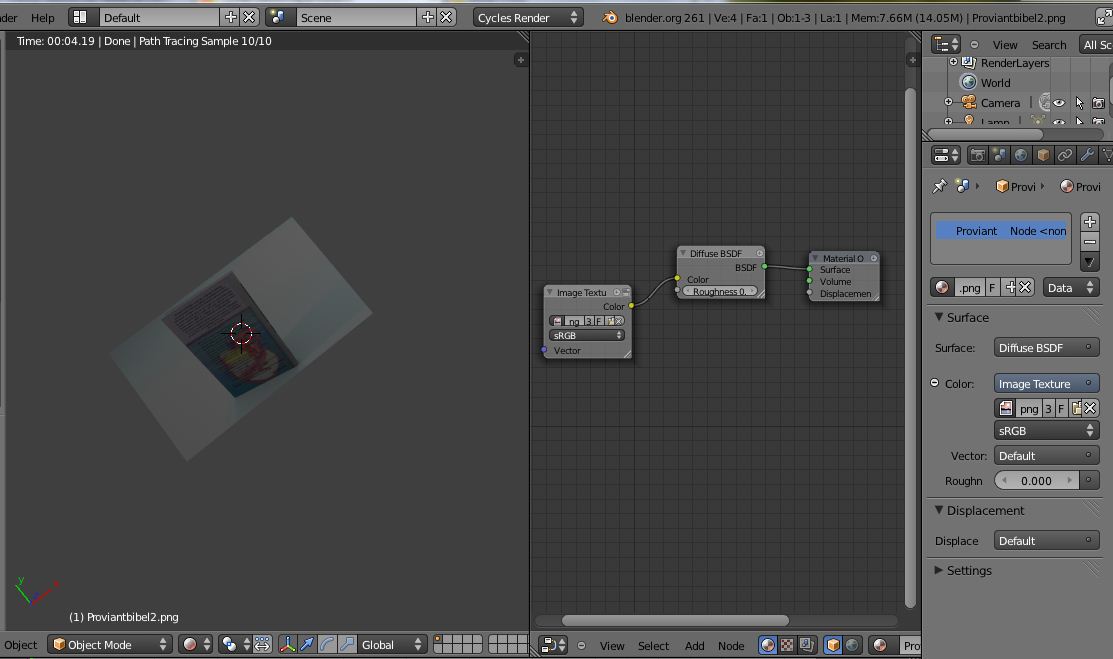
Task: Add a new screen layout with plus
Action: (231, 17)
